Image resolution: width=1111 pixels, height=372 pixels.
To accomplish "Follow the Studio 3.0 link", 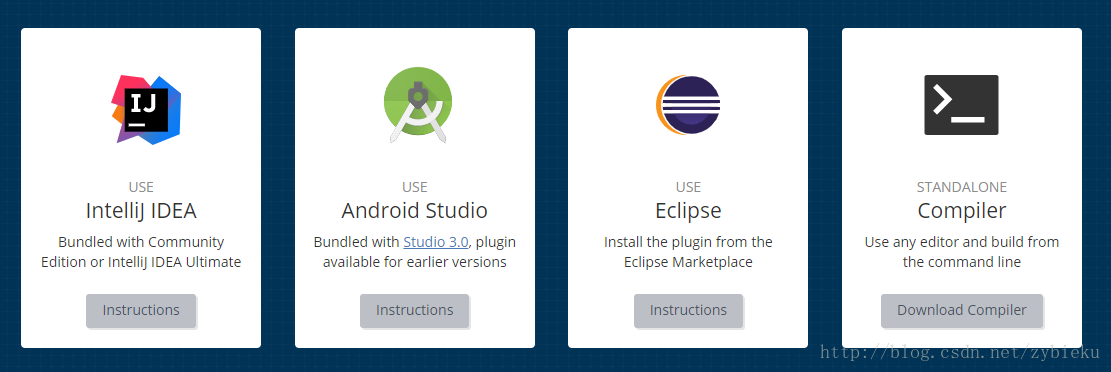I will point(436,242).
